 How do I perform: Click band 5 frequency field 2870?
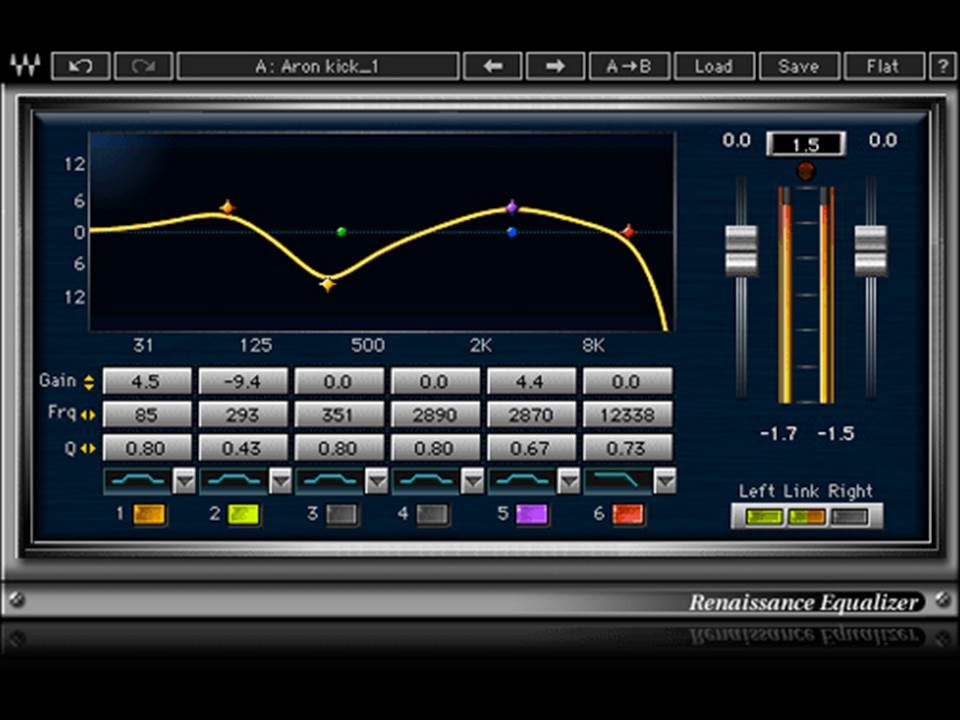pos(531,415)
